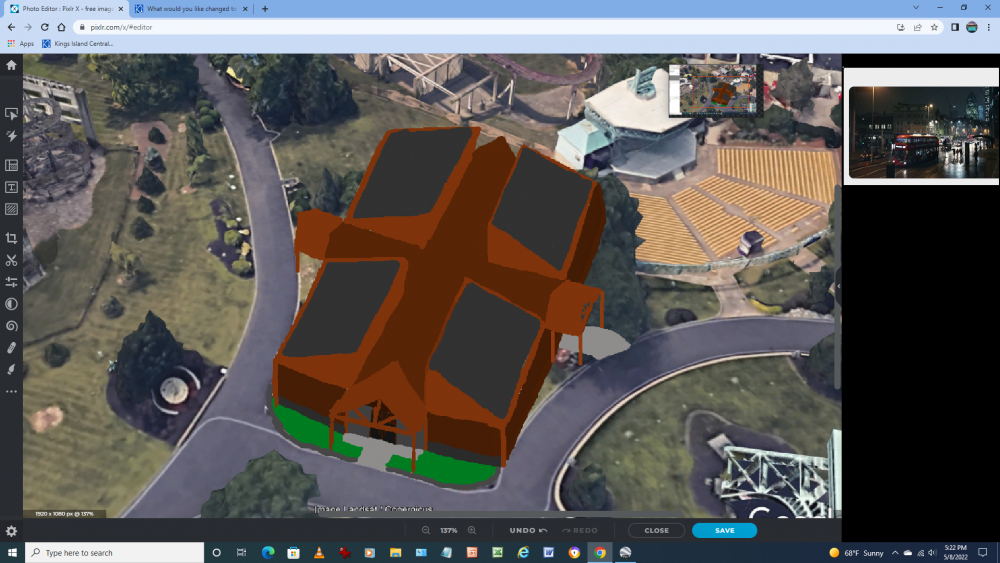Image resolution: width=1000 pixels, height=563 pixels.
Task: Zoom in with the plus magnifier
Action: click(472, 531)
